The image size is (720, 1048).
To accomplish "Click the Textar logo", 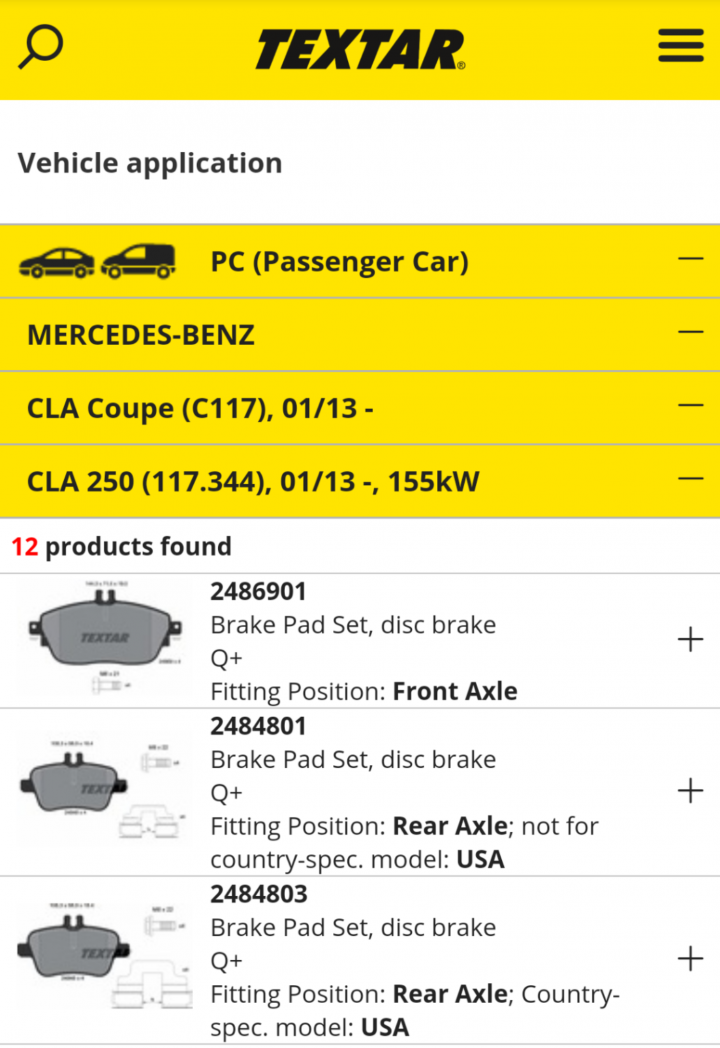I will click(360, 49).
